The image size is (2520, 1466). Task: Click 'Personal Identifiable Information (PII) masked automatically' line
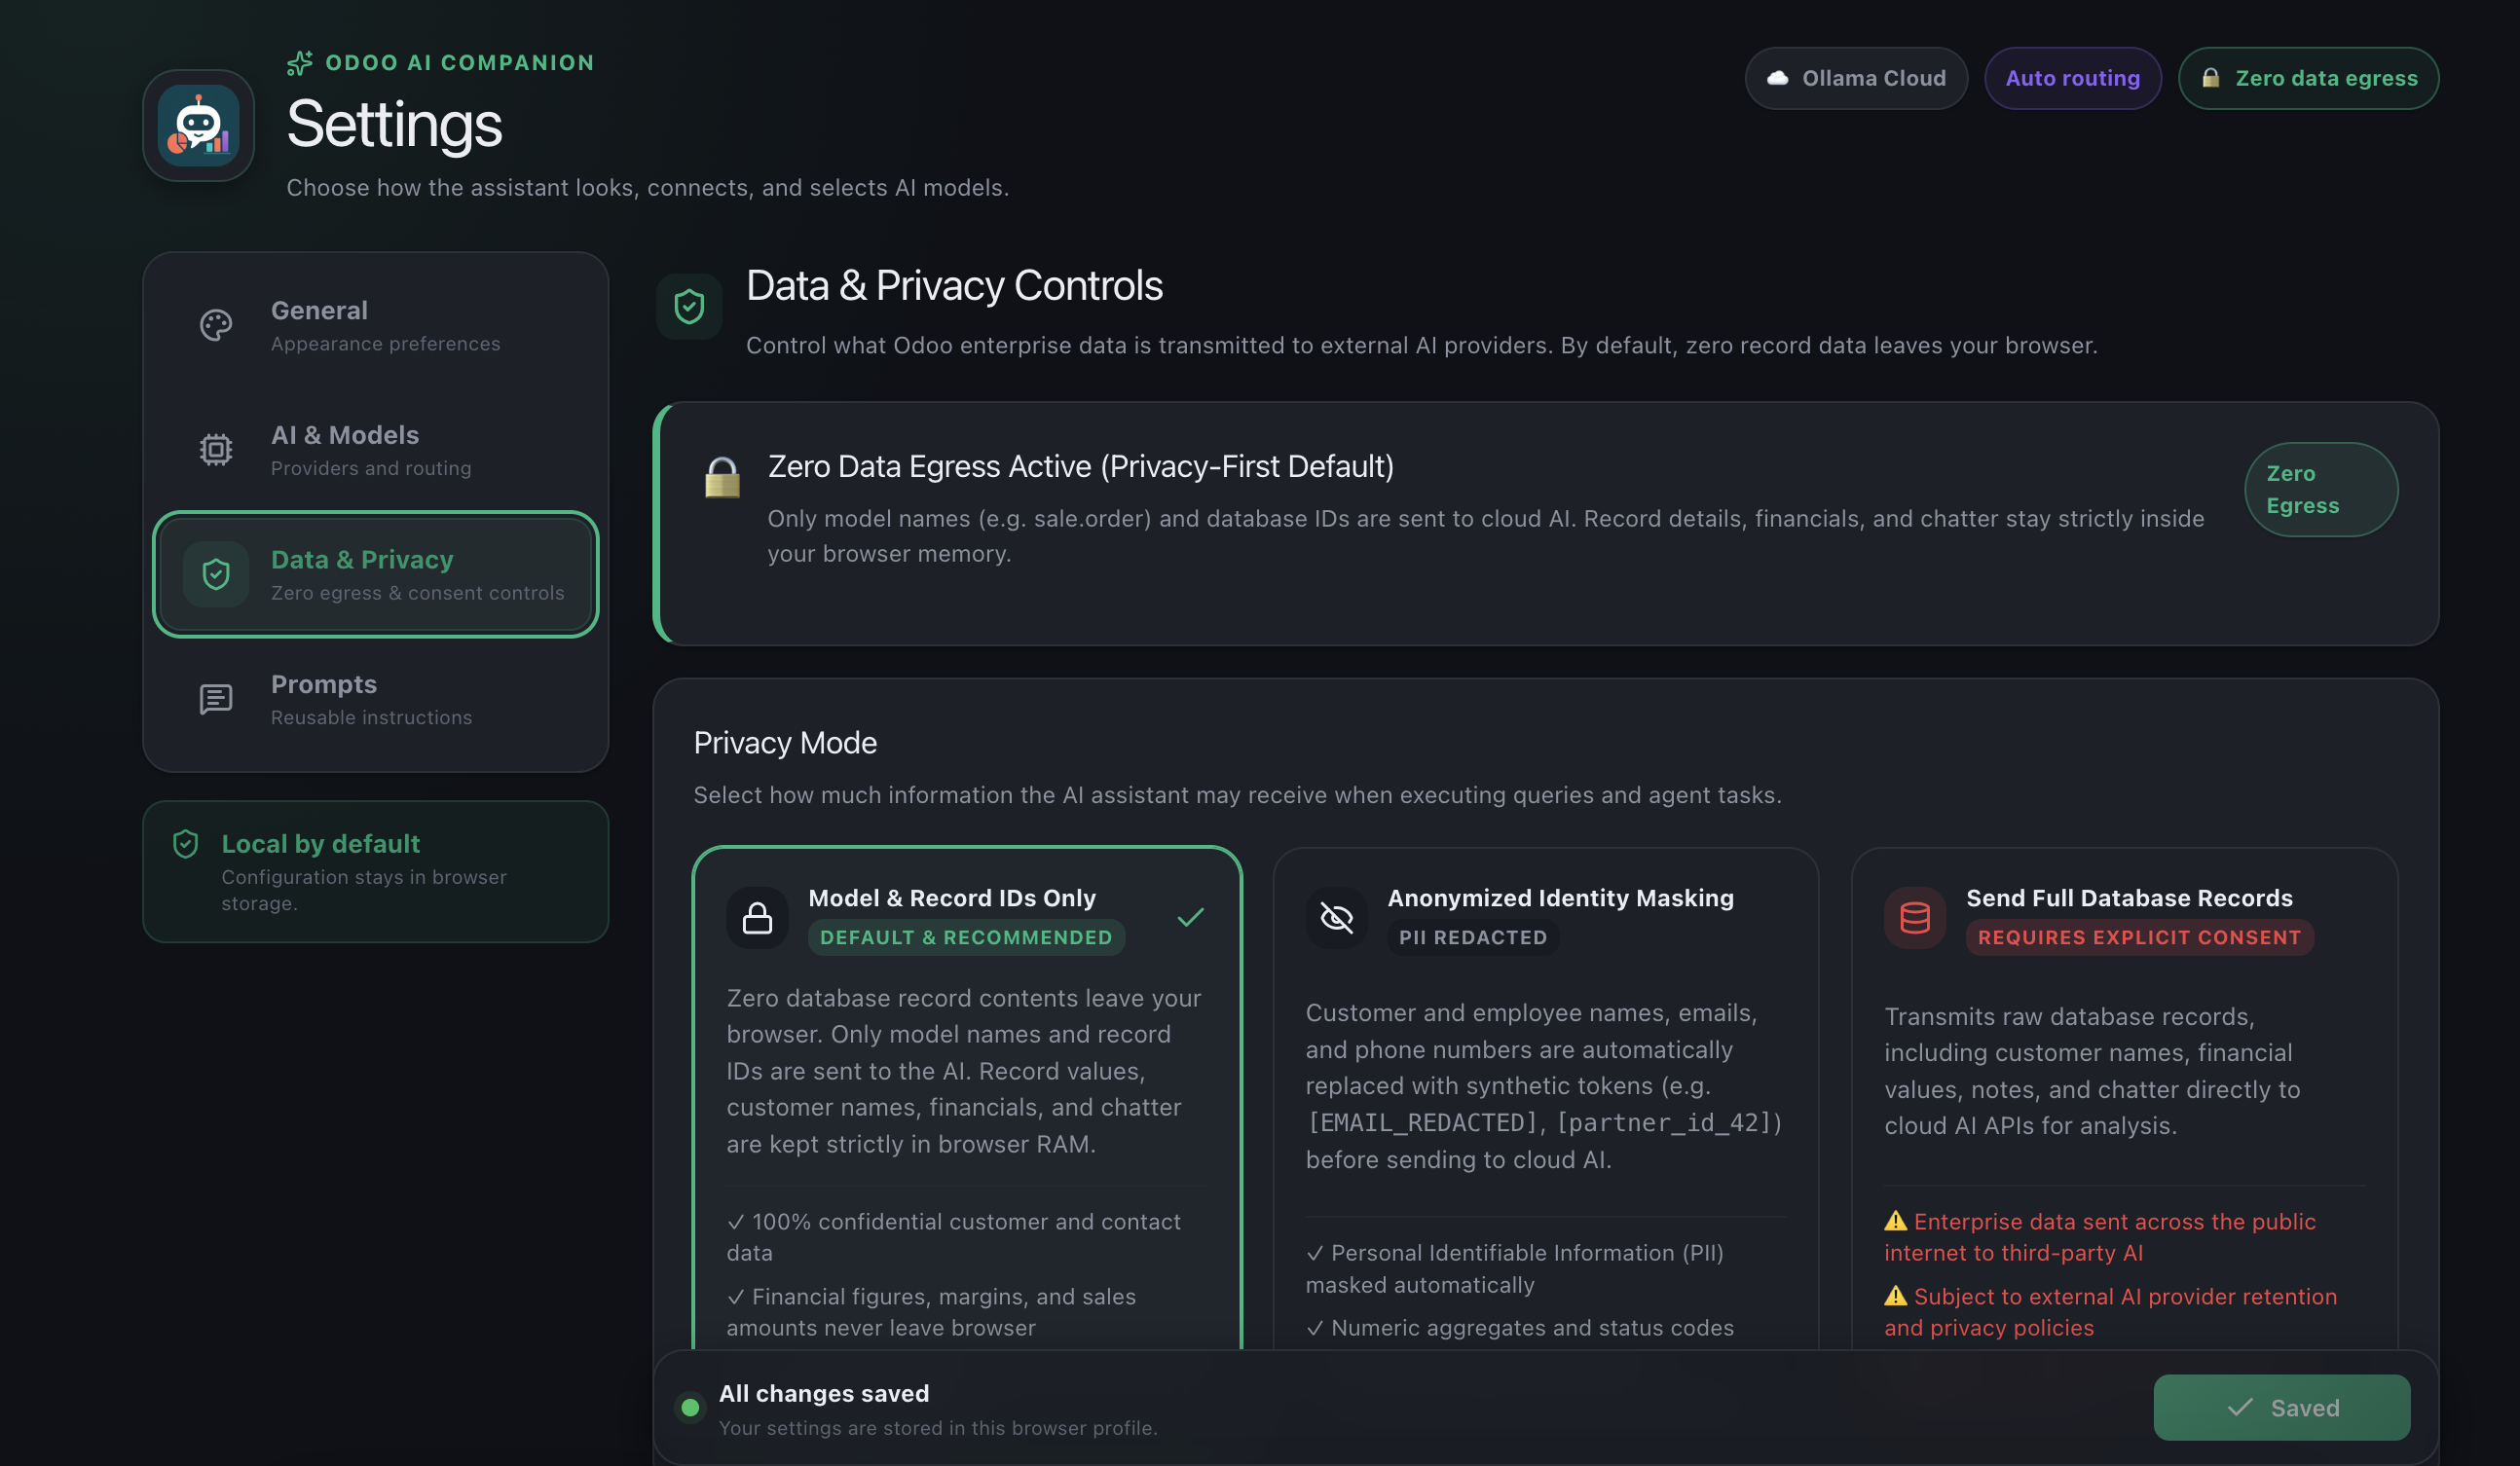1515,1269
